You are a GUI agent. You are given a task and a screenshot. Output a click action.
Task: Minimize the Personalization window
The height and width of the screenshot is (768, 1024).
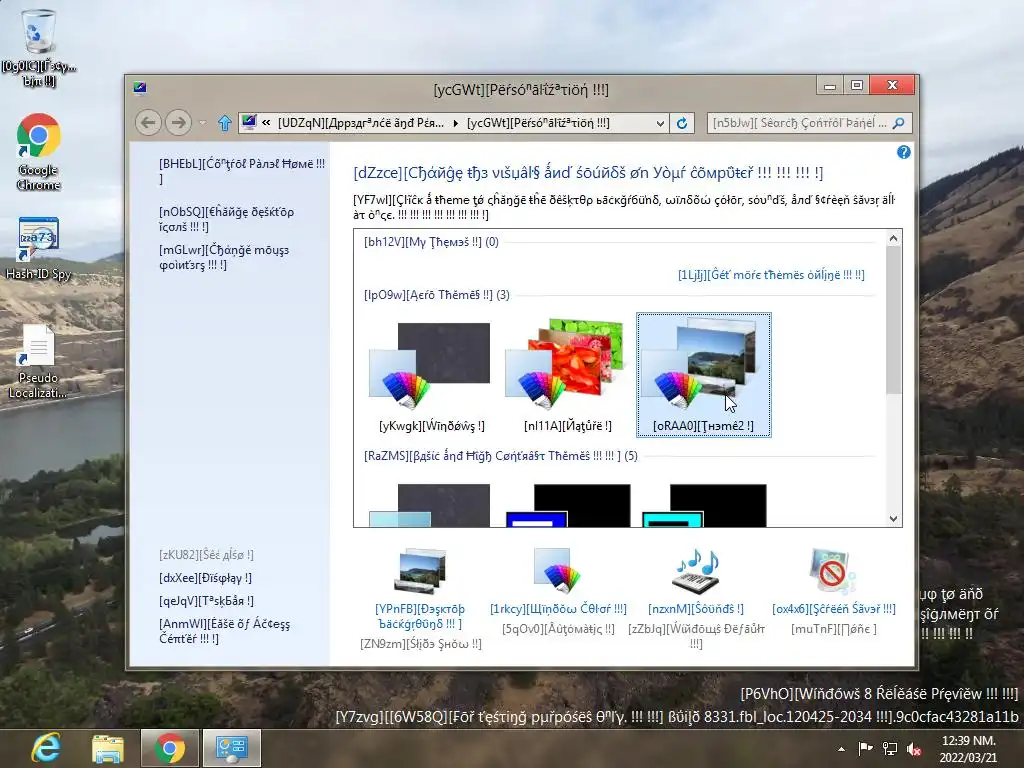(829, 86)
